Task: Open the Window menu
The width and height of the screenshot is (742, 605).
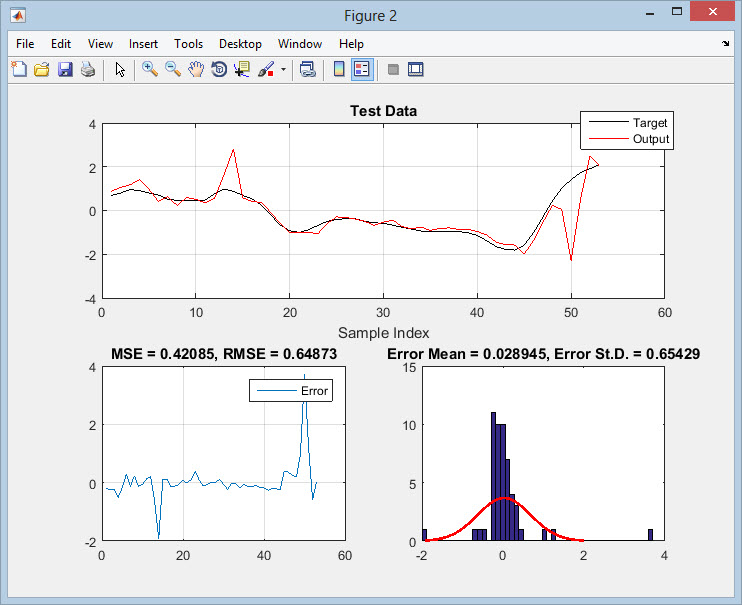Action: pyautogui.click(x=300, y=44)
